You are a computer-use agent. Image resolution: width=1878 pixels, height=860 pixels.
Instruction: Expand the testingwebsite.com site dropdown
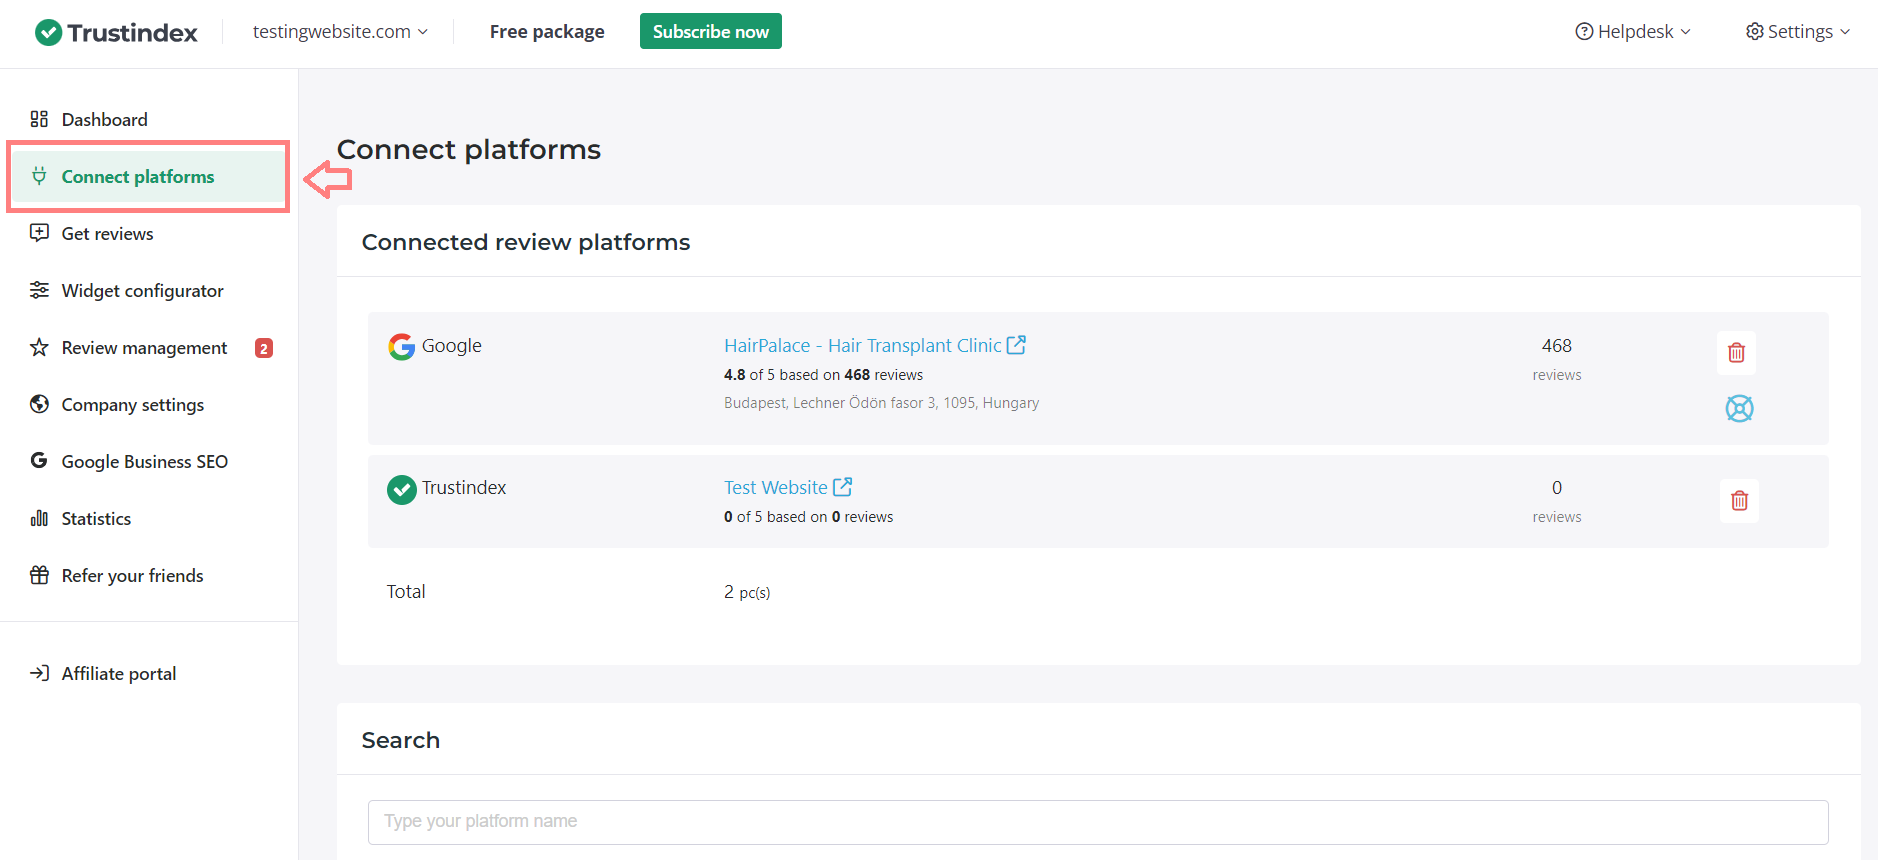coord(340,32)
